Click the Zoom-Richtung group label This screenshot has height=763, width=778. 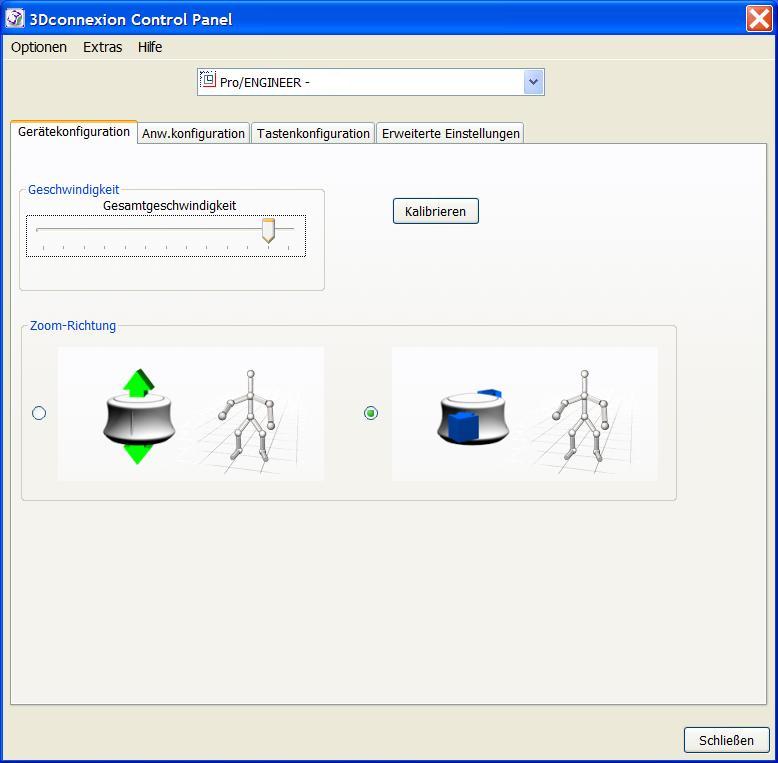point(73,326)
